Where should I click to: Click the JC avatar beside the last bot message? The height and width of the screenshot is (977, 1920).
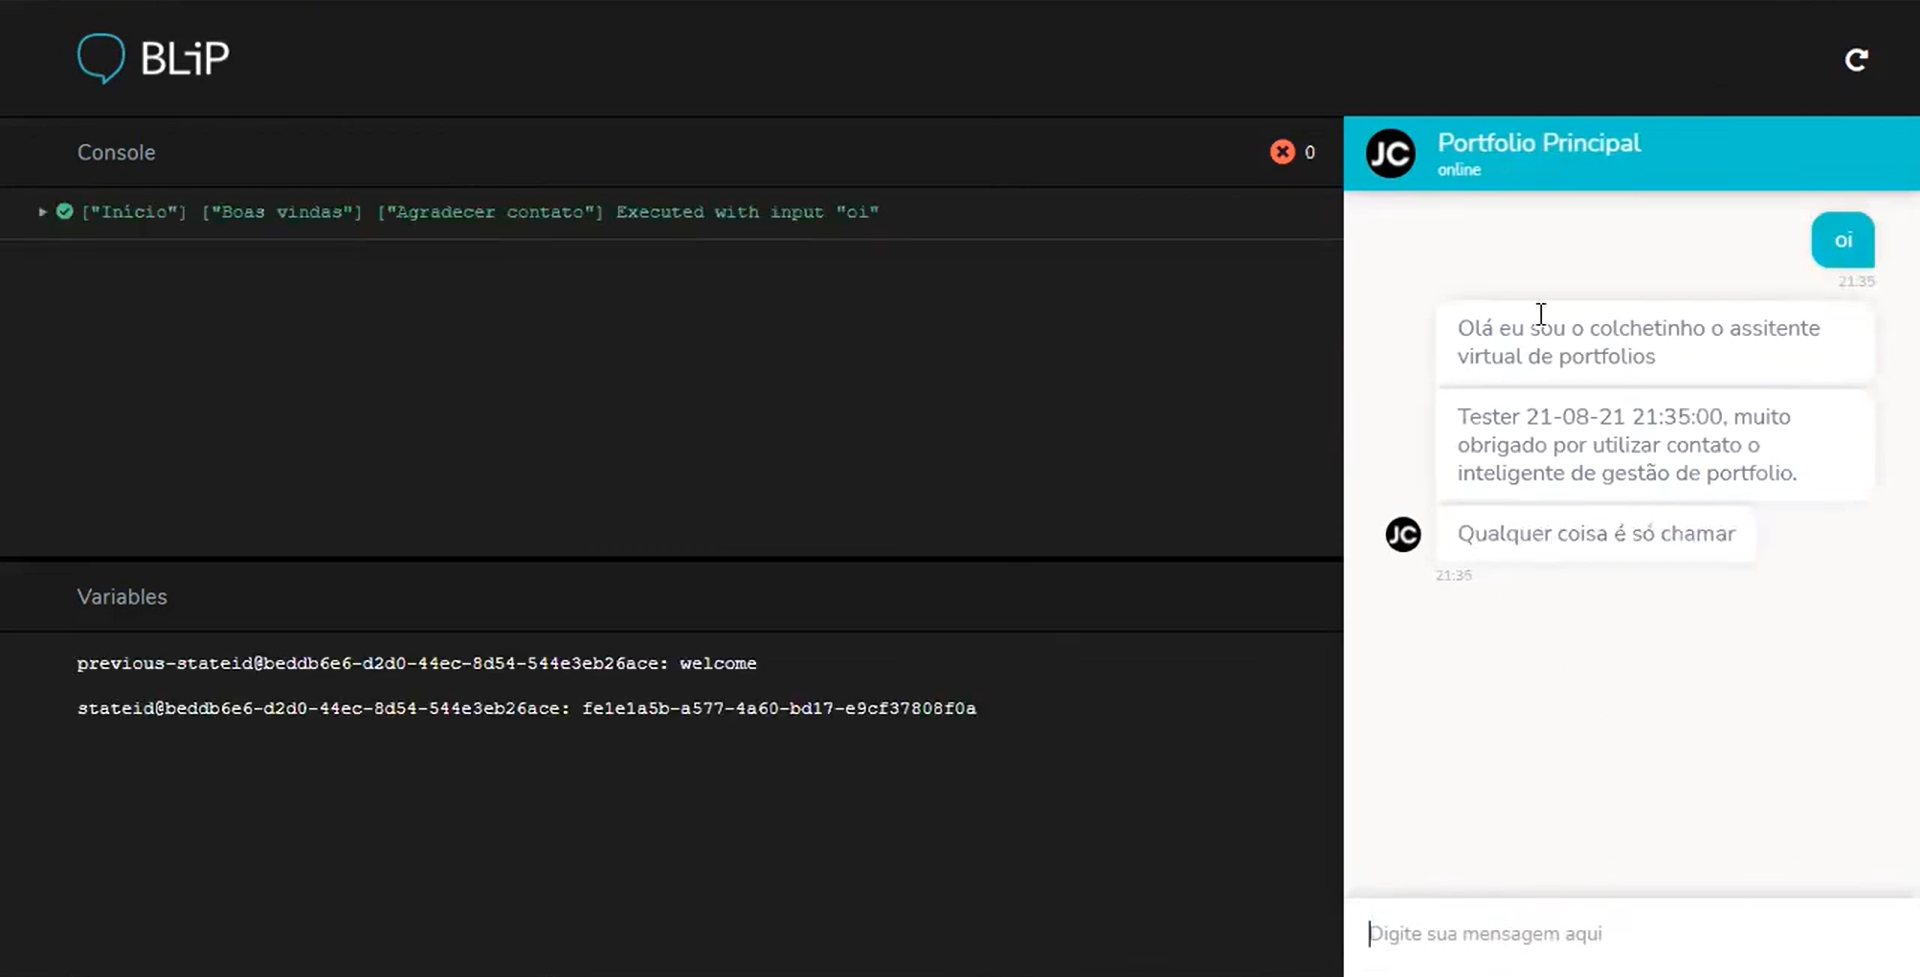pyautogui.click(x=1403, y=534)
